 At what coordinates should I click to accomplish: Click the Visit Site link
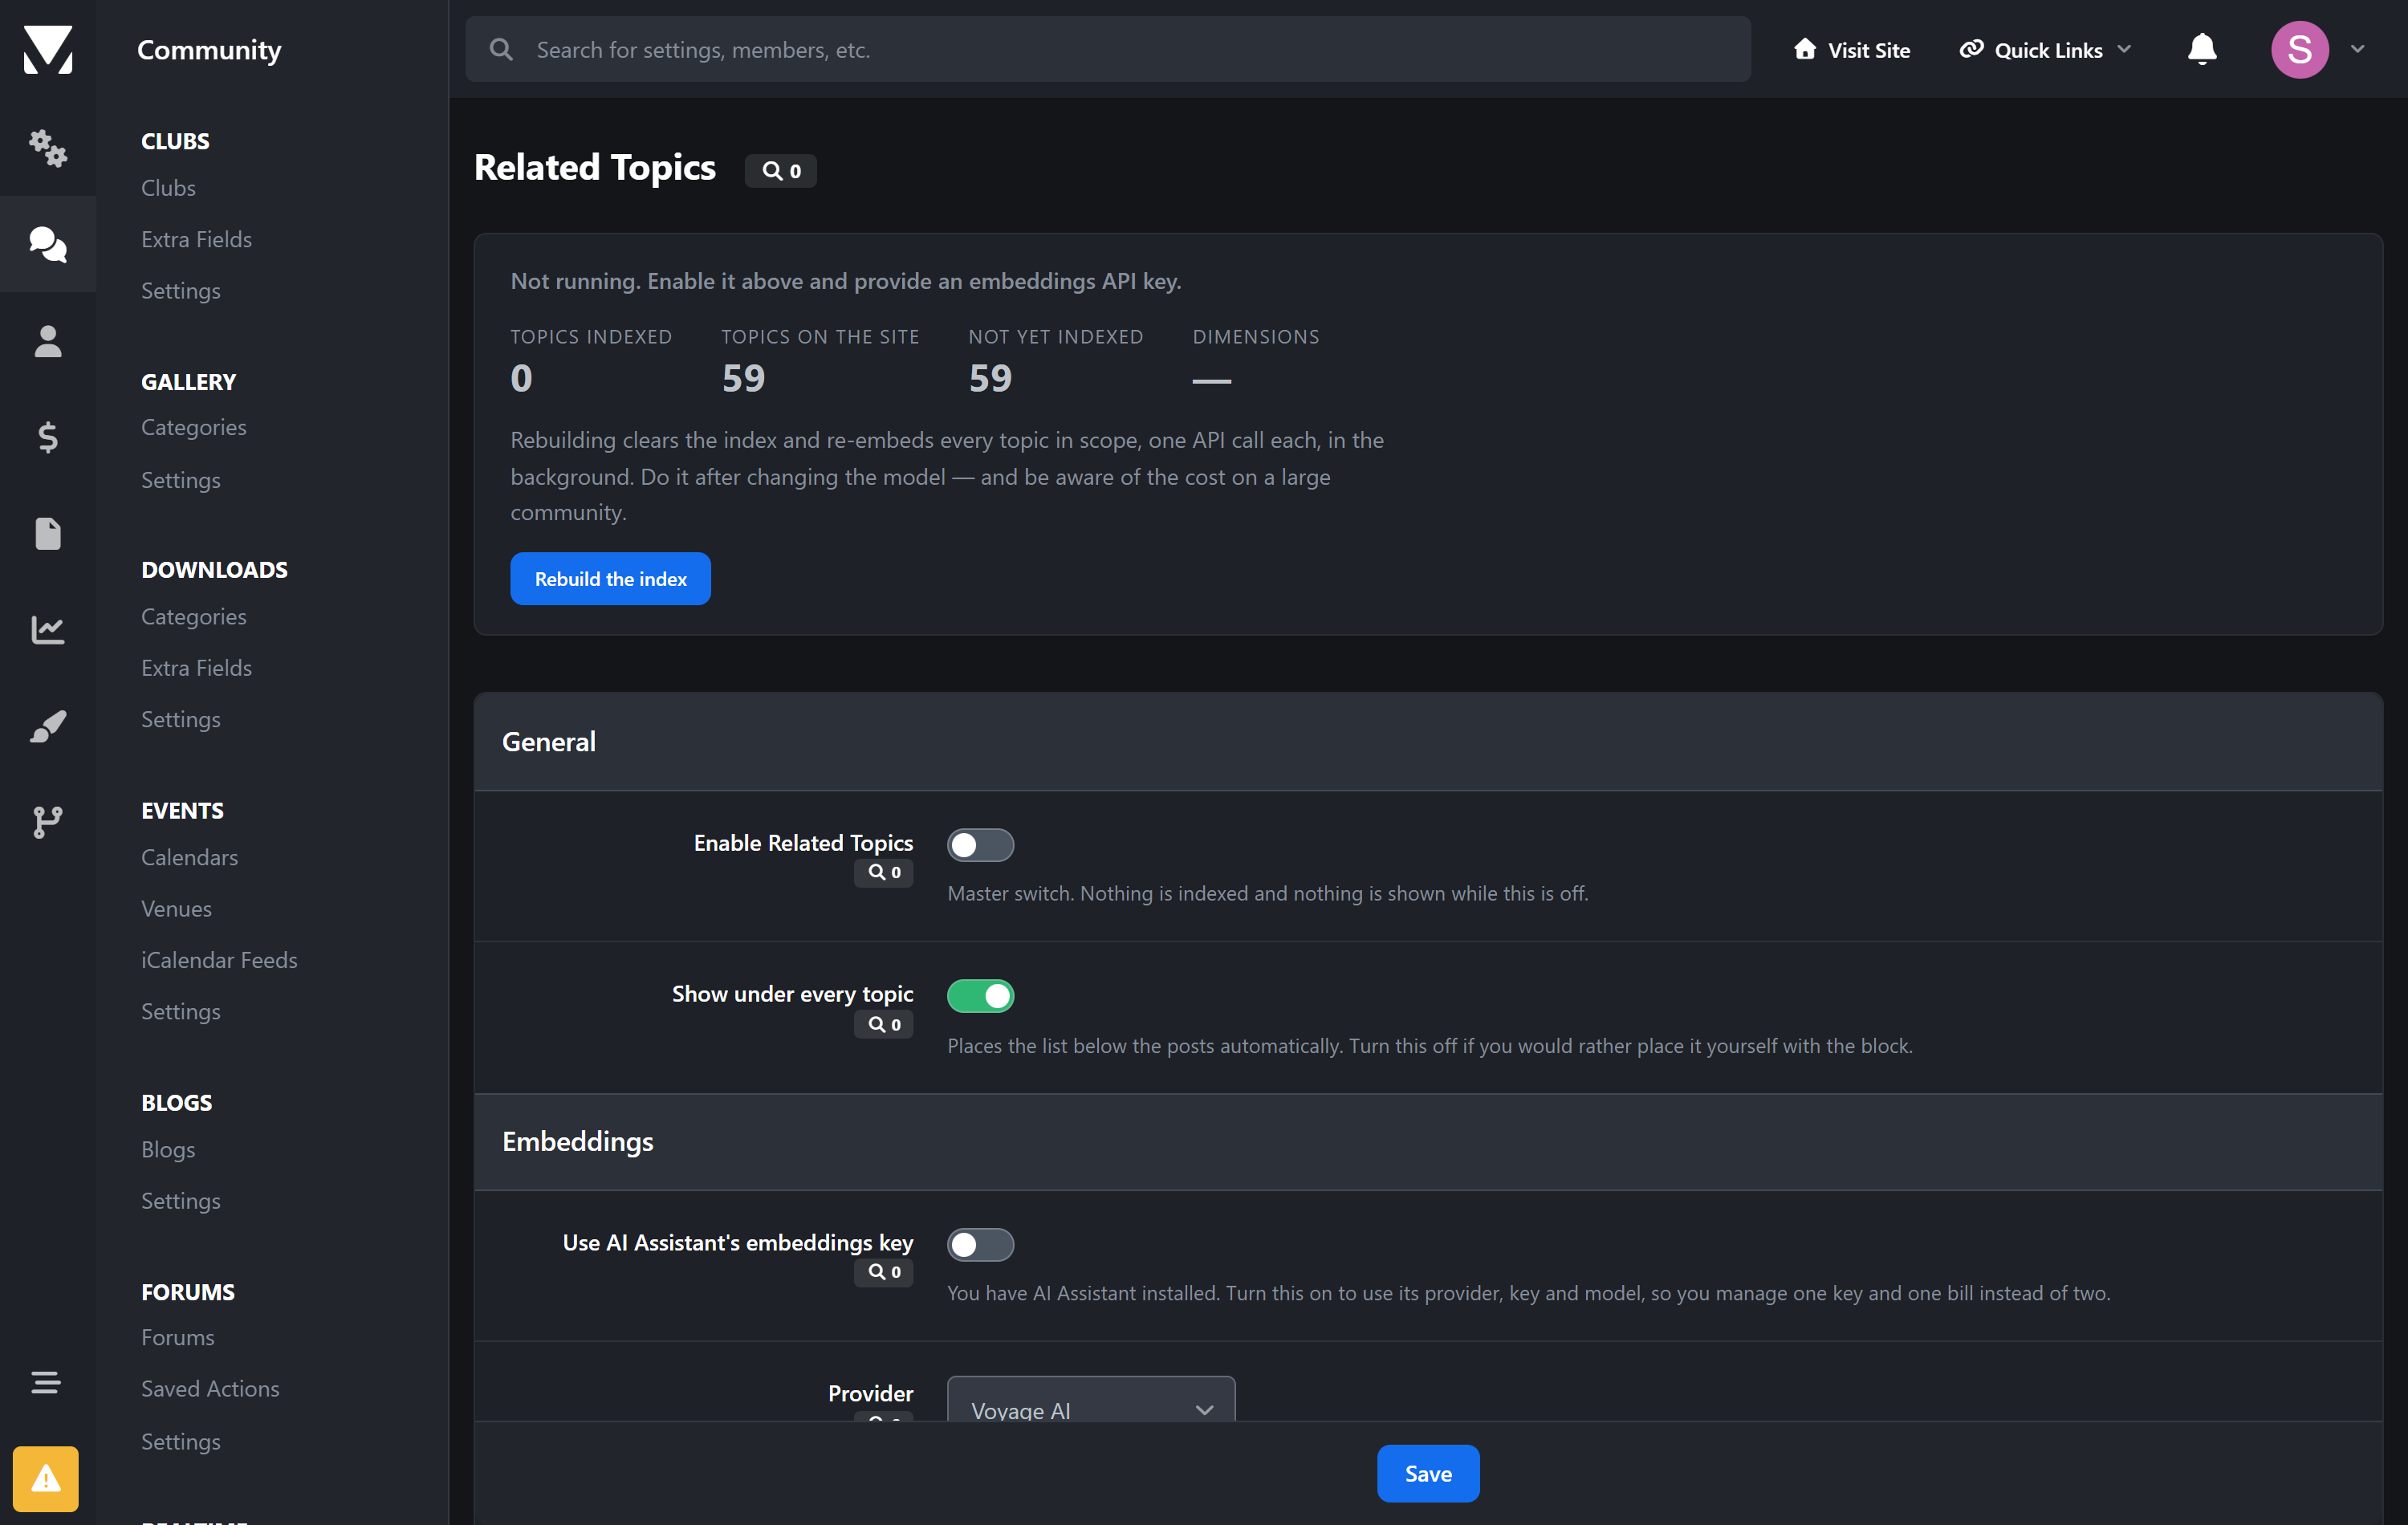point(1852,49)
